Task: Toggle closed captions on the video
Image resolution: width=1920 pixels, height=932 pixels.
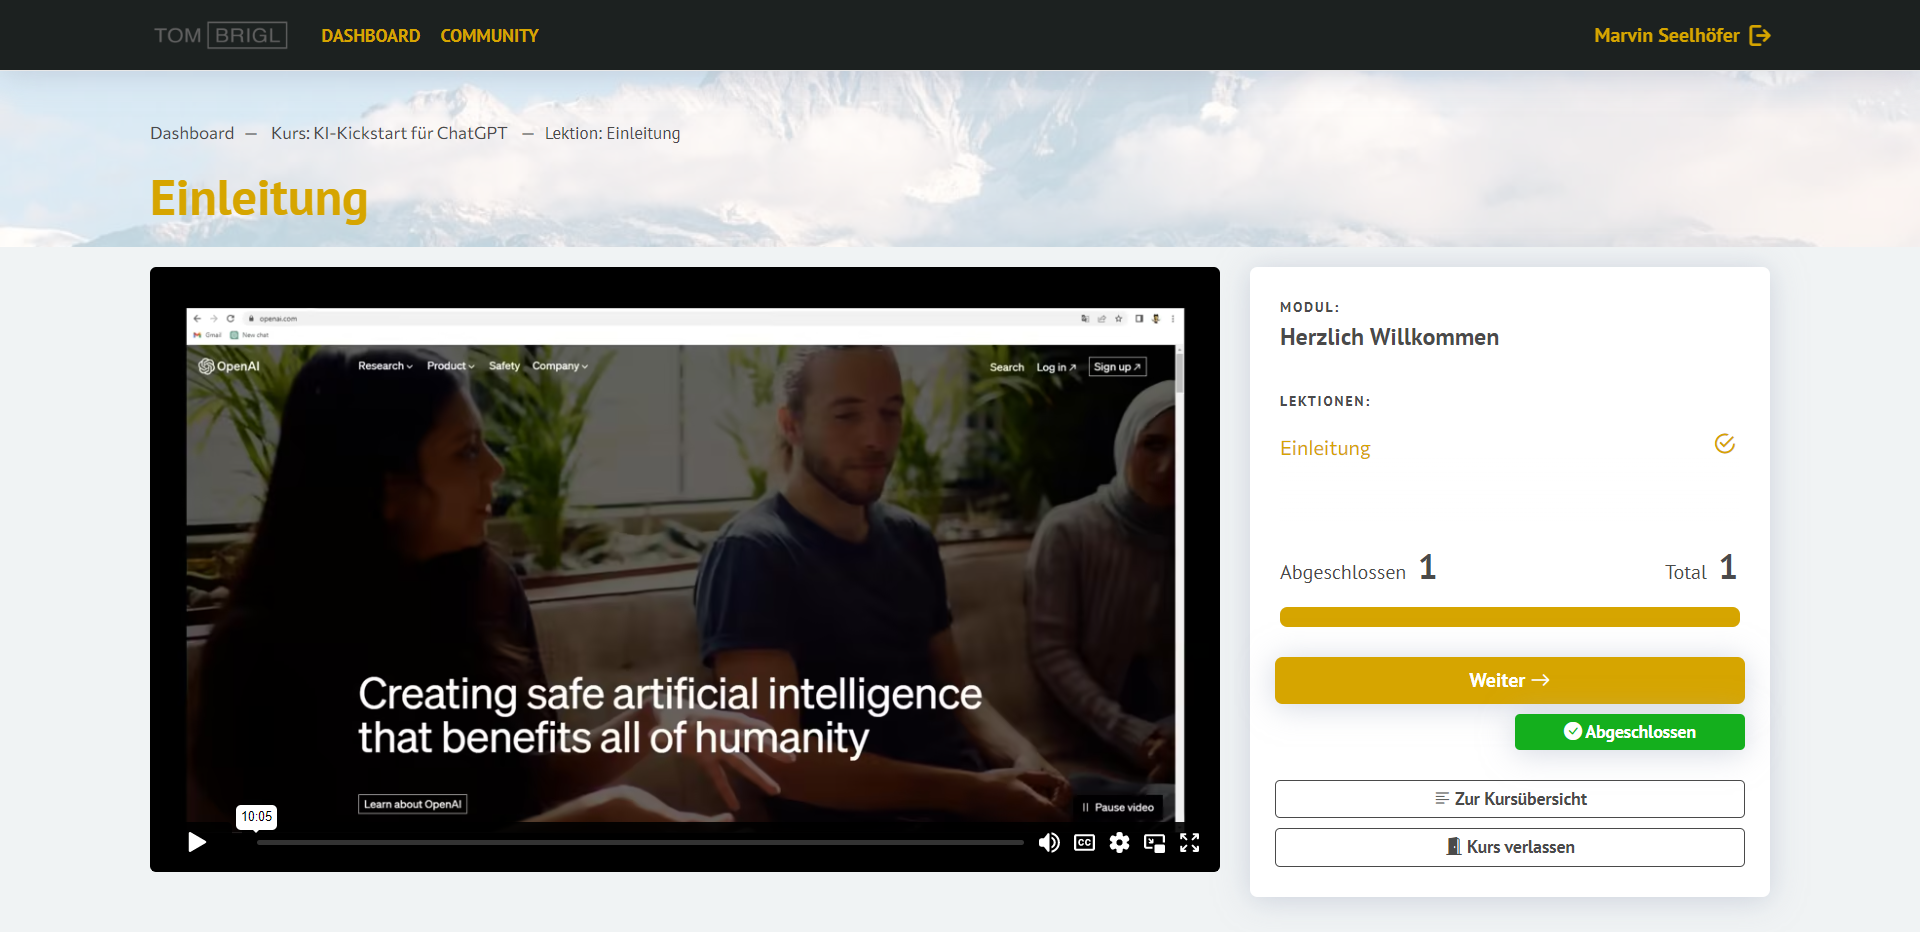Action: pyautogui.click(x=1084, y=843)
